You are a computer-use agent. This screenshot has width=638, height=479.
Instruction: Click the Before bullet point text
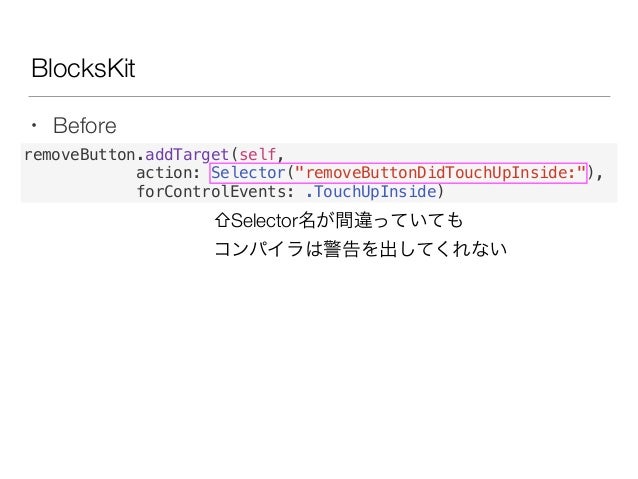point(85,125)
